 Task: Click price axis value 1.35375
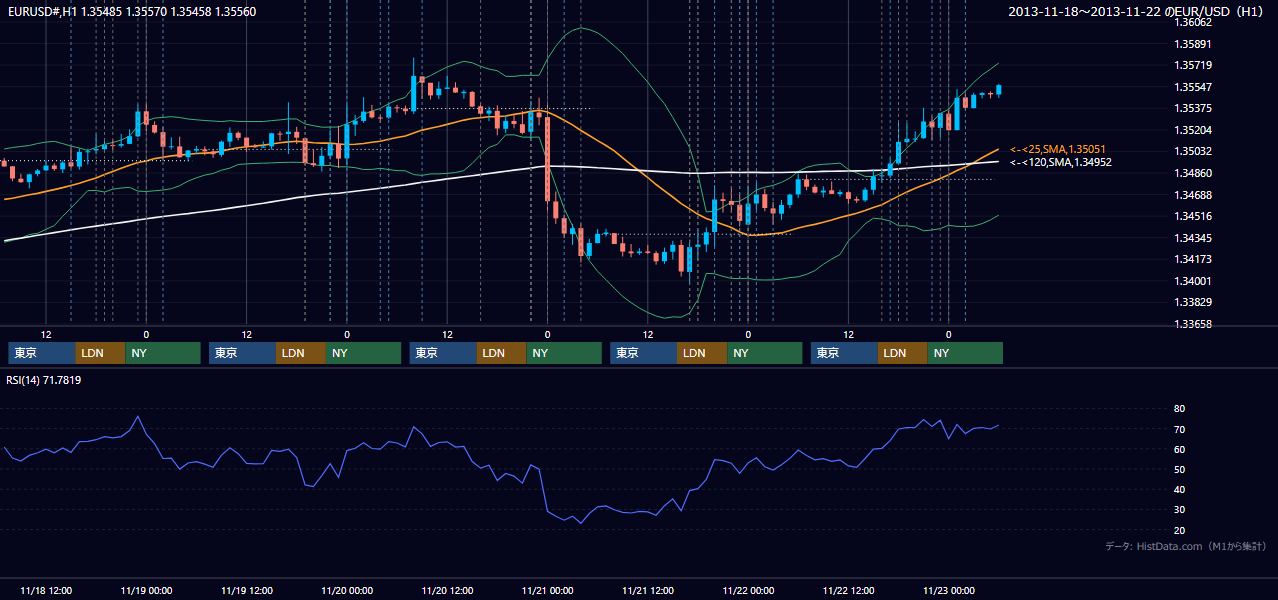[1192, 108]
